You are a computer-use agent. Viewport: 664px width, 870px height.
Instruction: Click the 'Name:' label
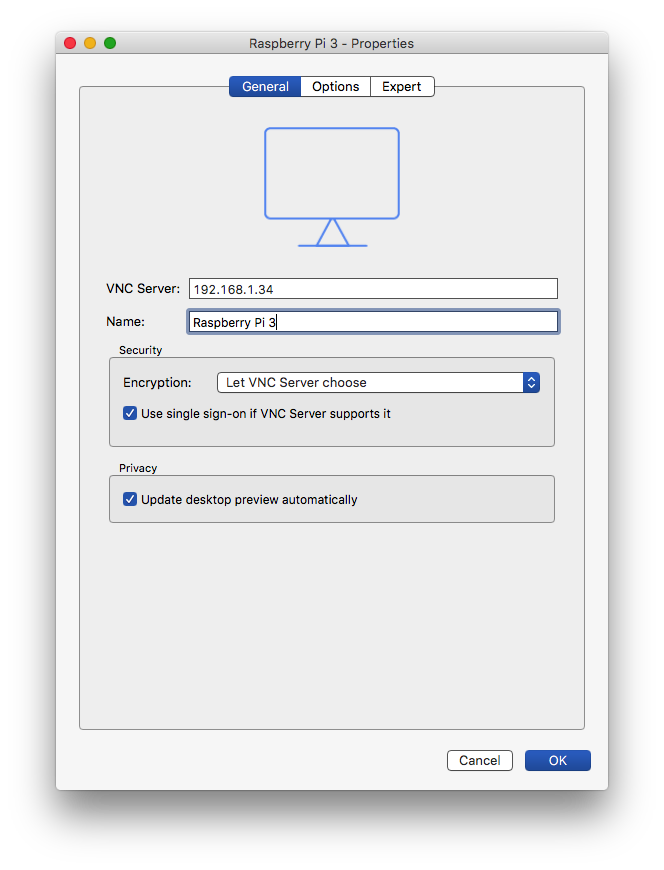click(125, 322)
